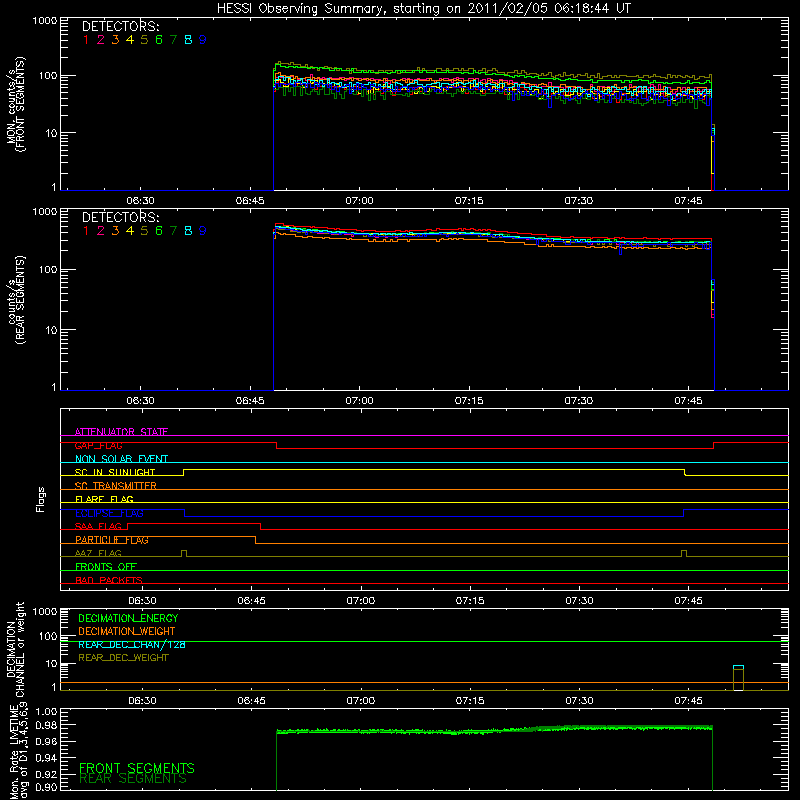Select yellow detector 4 in front segments legend
This screenshot has height=800, width=800.
click(130, 40)
